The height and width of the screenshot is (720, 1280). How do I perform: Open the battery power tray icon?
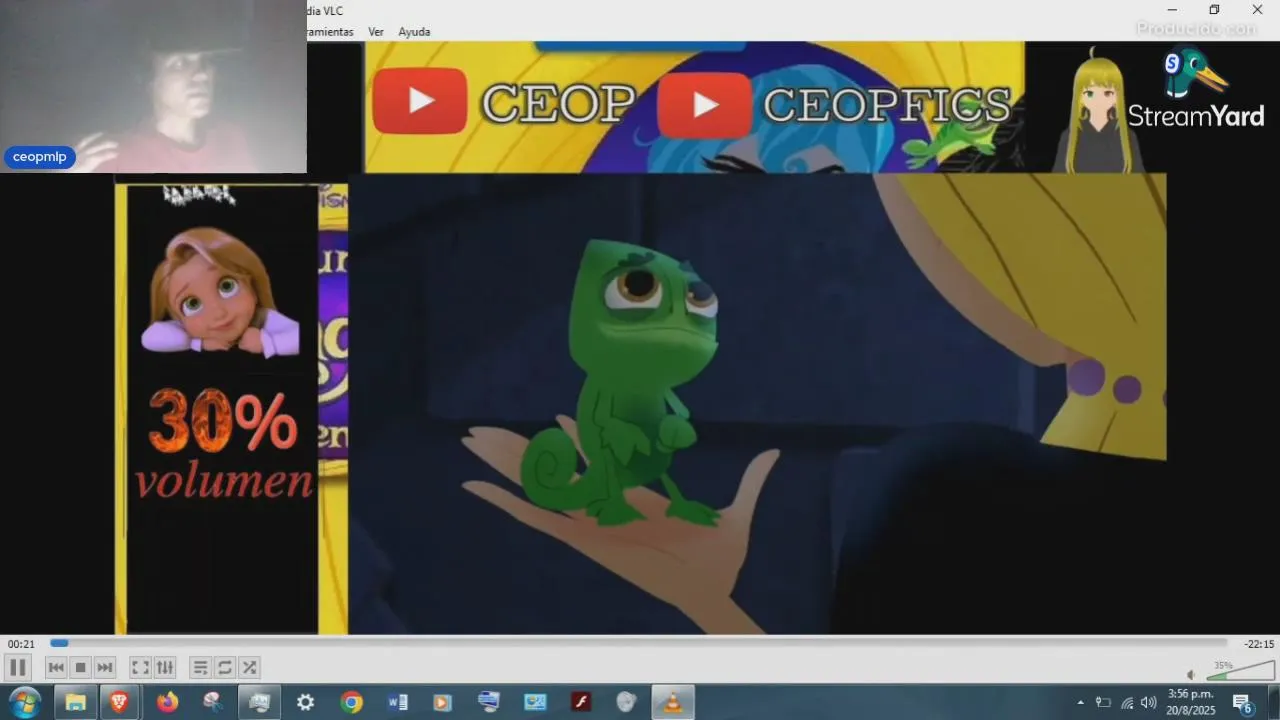coord(1103,702)
